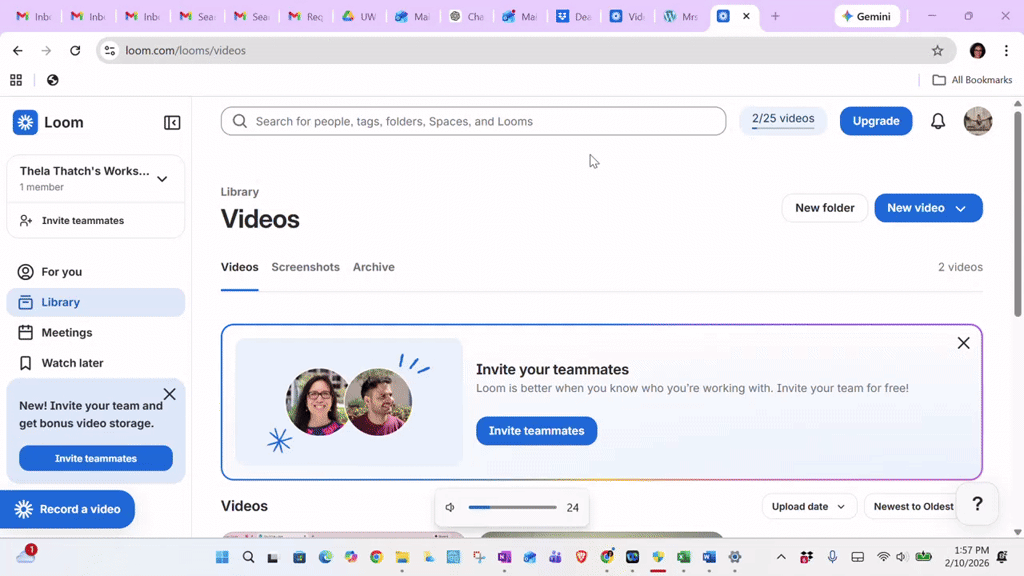Open Library in the sidebar

(95, 302)
